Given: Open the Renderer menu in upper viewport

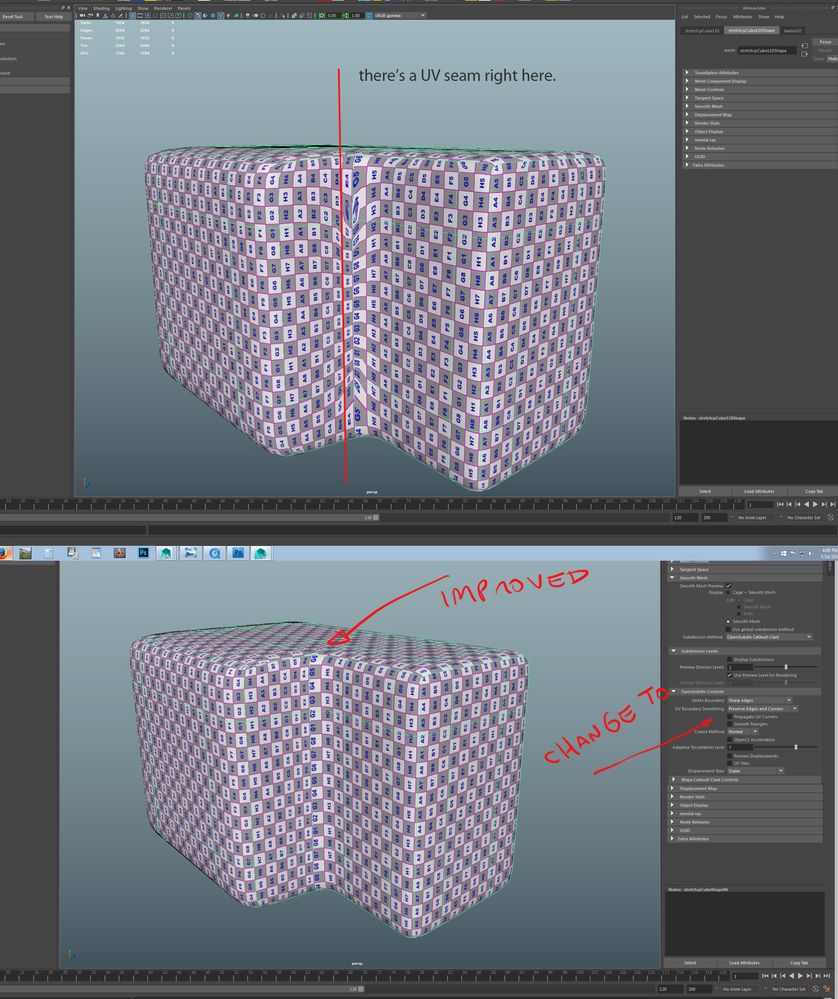Looking at the screenshot, I should 163,8.
